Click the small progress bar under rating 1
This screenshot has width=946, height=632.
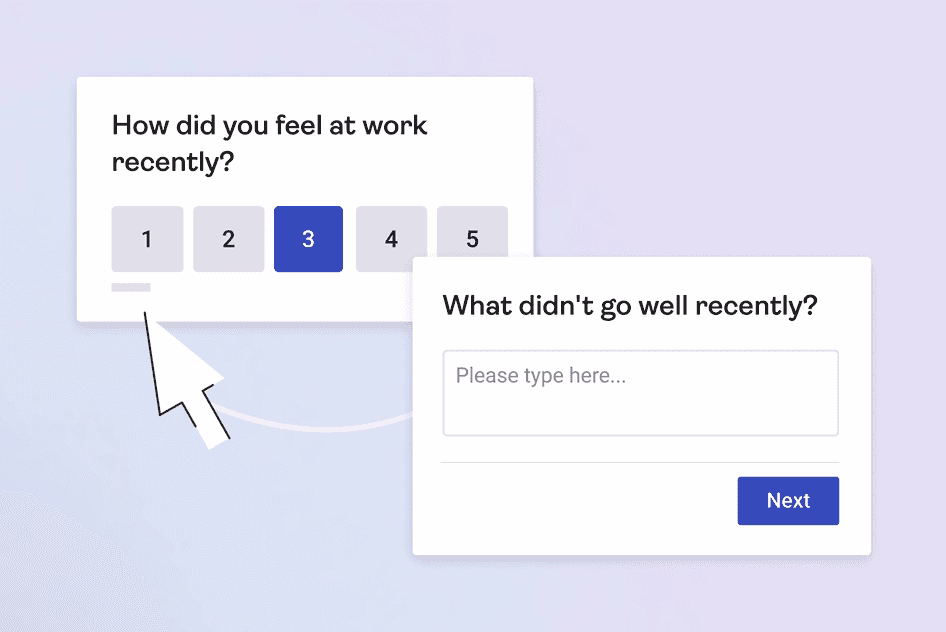pyautogui.click(x=131, y=287)
